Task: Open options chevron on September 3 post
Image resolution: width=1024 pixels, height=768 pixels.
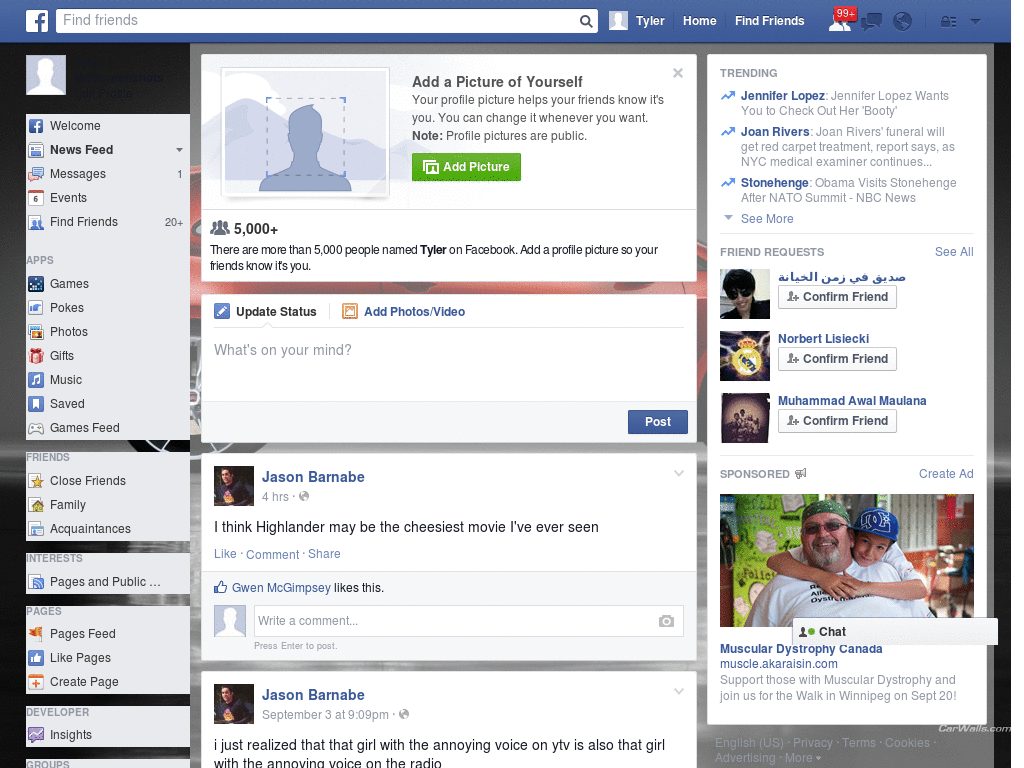Action: [x=679, y=691]
